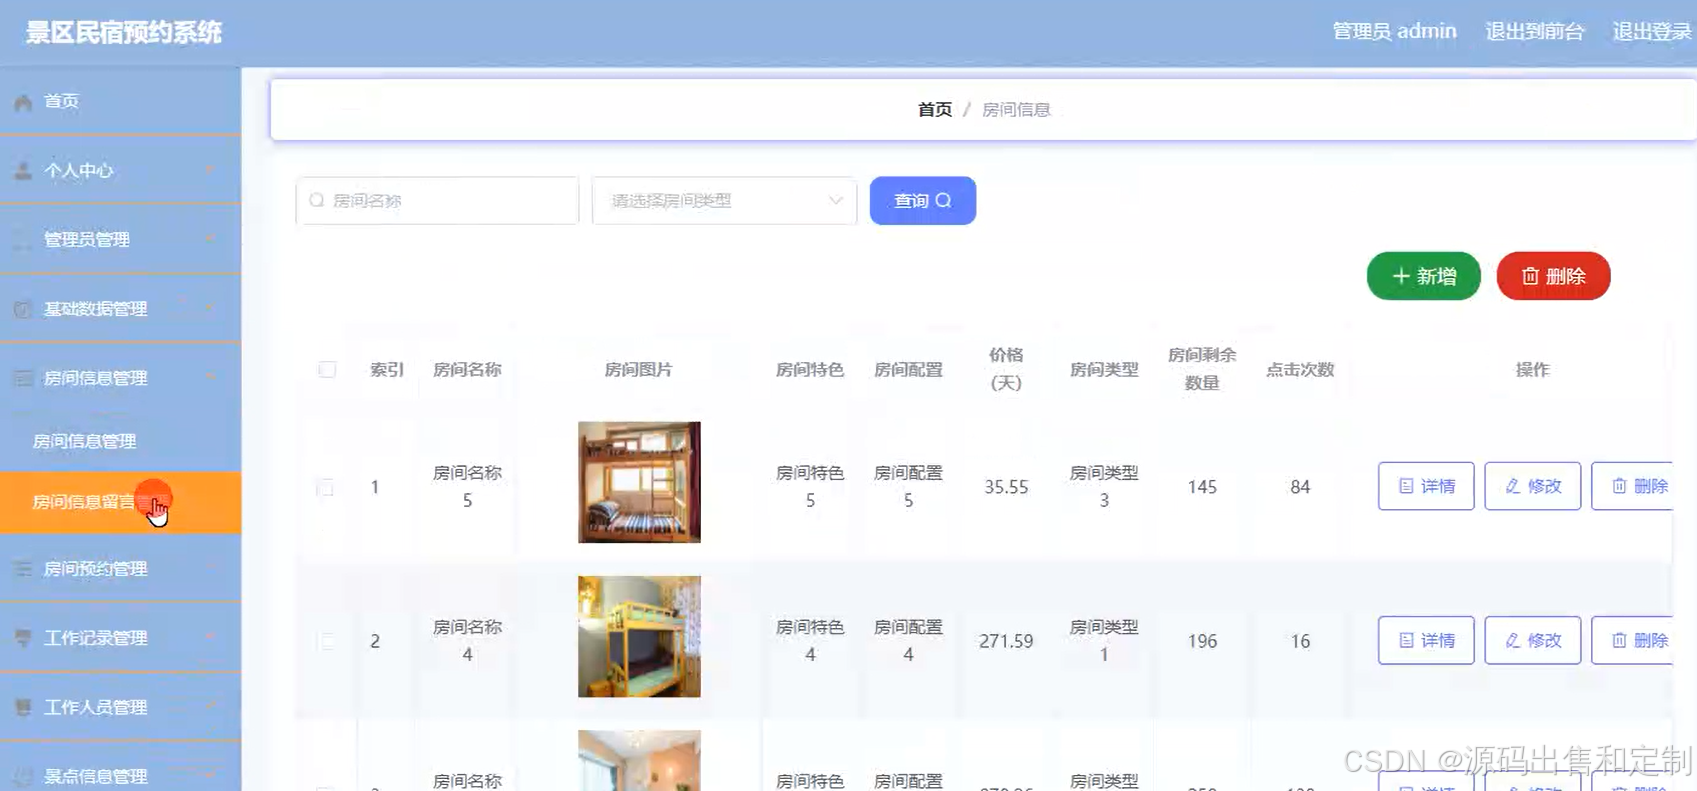The image size is (1697, 791).
Task: Click the icon beside 景点信息管理
Action: click(x=23, y=776)
